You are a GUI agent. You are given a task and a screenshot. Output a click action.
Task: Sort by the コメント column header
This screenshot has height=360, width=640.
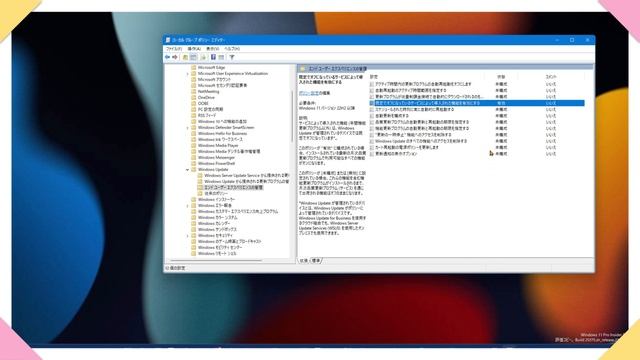(551, 77)
